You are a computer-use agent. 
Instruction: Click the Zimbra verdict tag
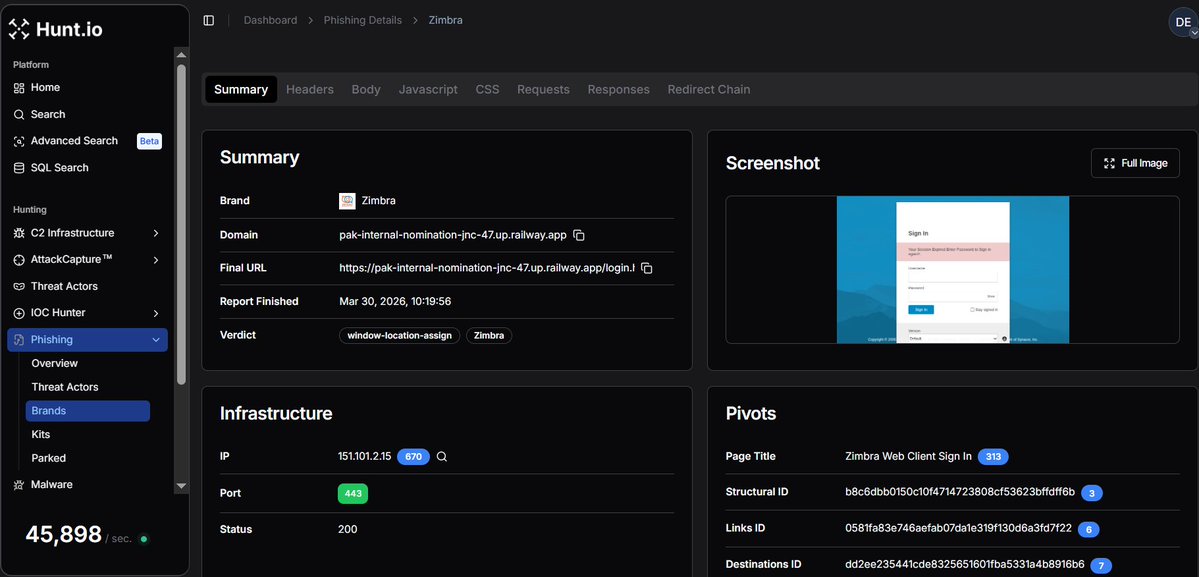coord(489,336)
